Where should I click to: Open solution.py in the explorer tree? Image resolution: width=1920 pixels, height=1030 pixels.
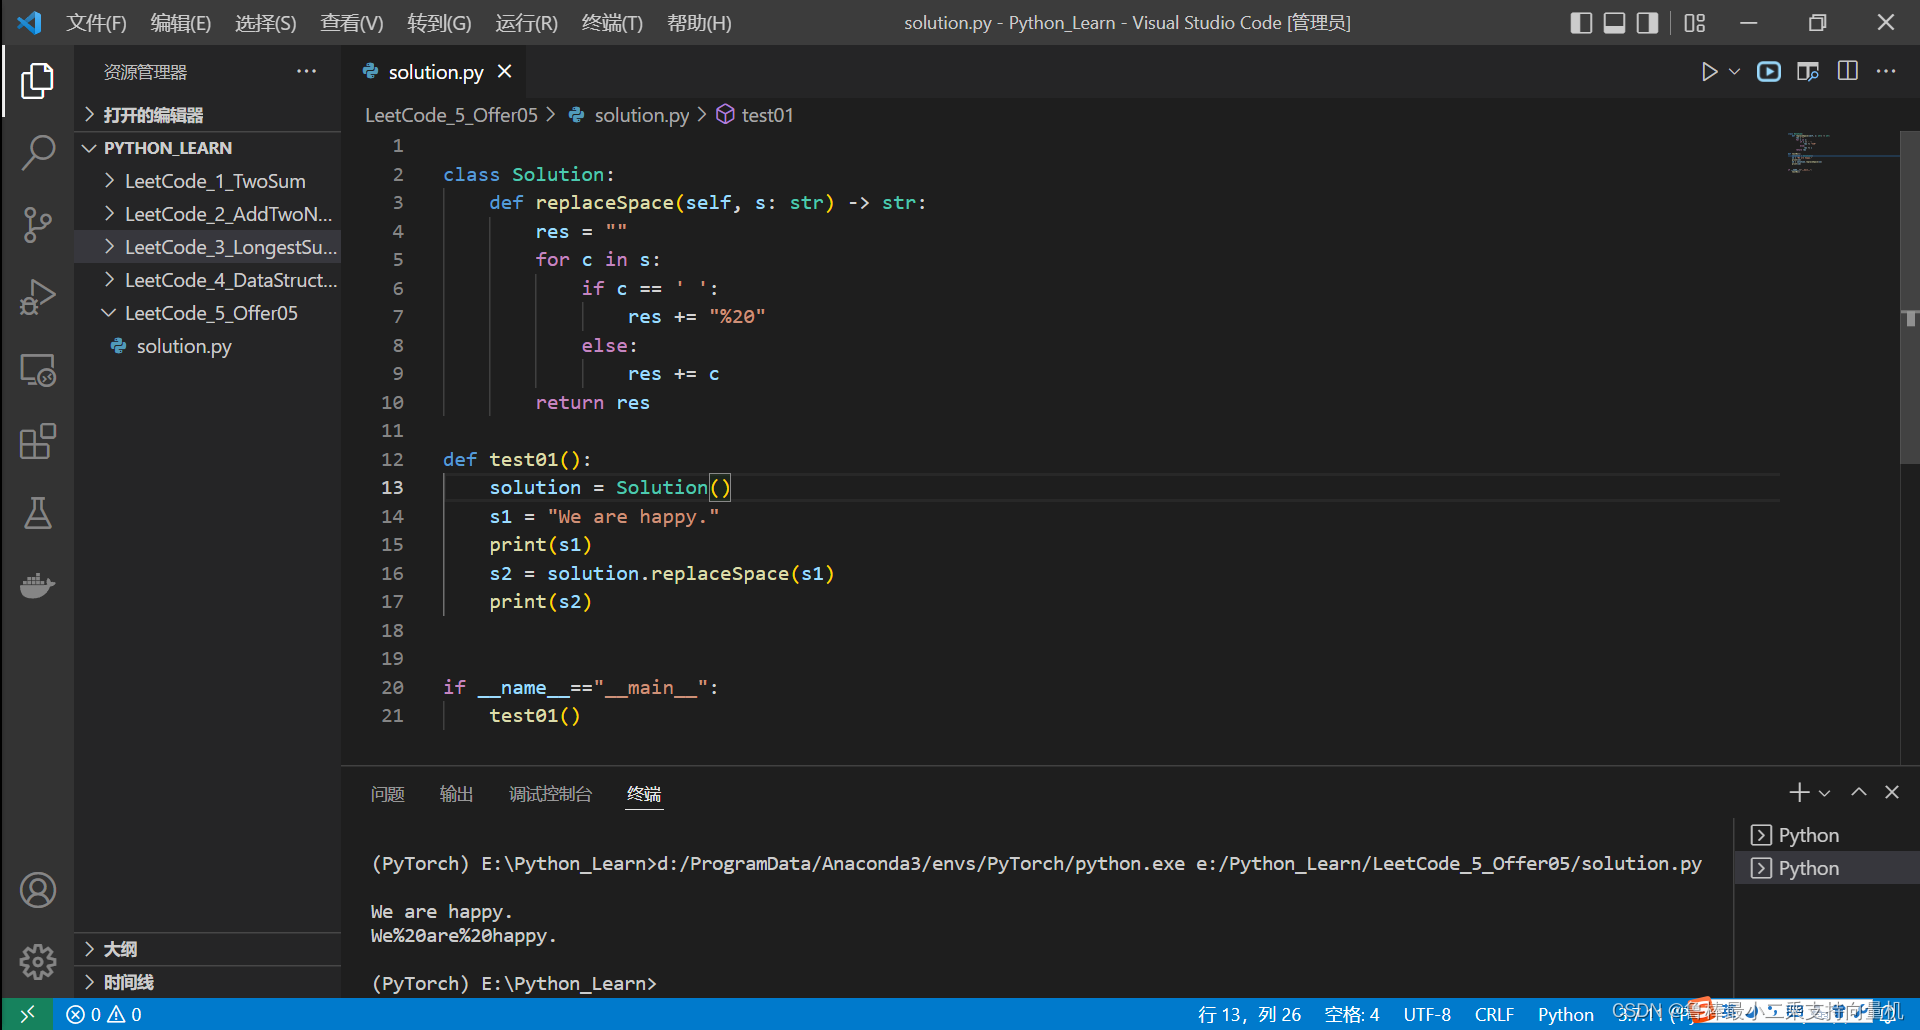(208, 346)
